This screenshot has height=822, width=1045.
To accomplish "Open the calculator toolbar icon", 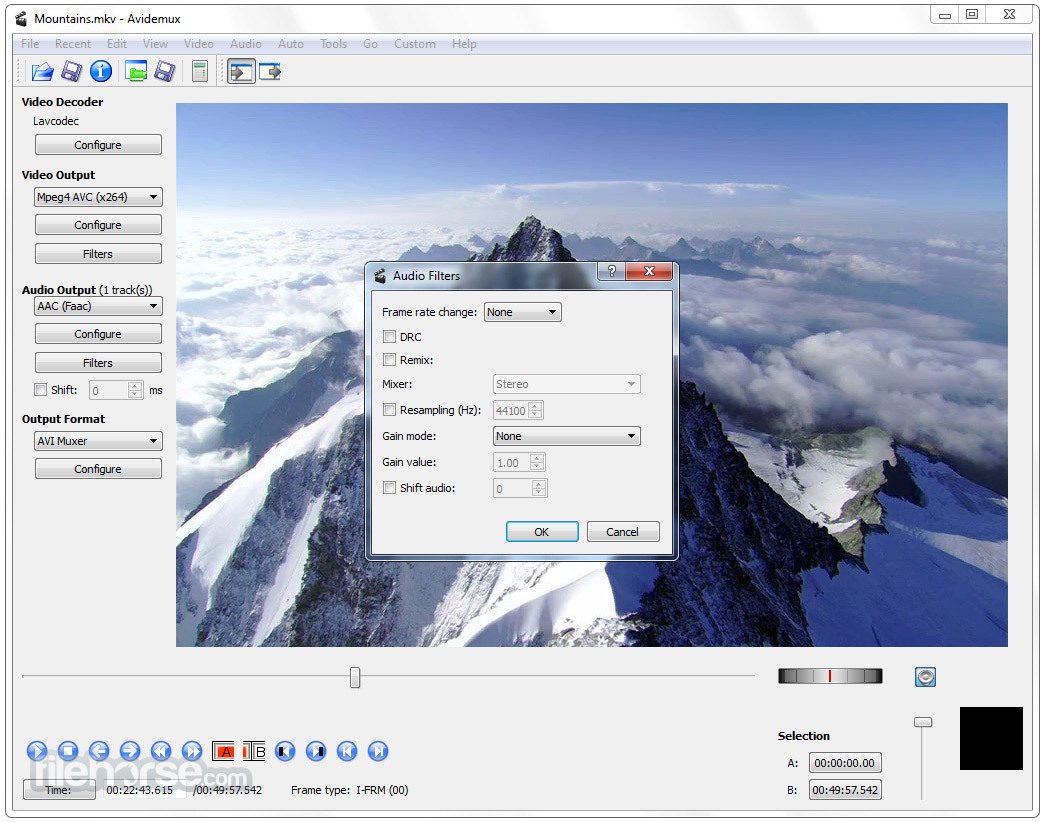I will tap(200, 71).
